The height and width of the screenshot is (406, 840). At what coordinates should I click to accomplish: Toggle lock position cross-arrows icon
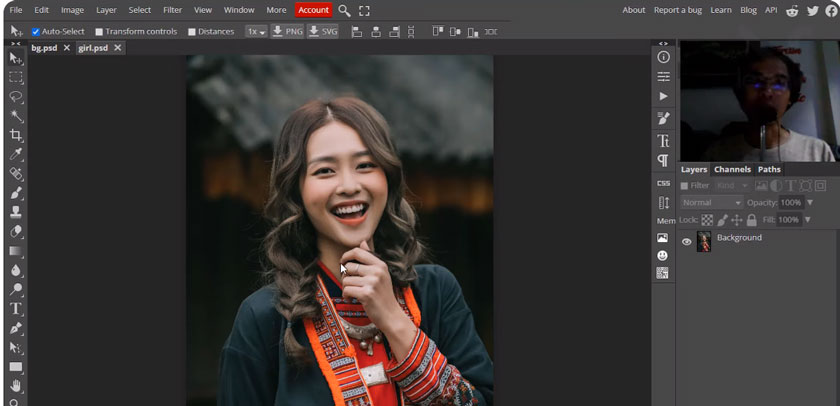[x=737, y=220]
